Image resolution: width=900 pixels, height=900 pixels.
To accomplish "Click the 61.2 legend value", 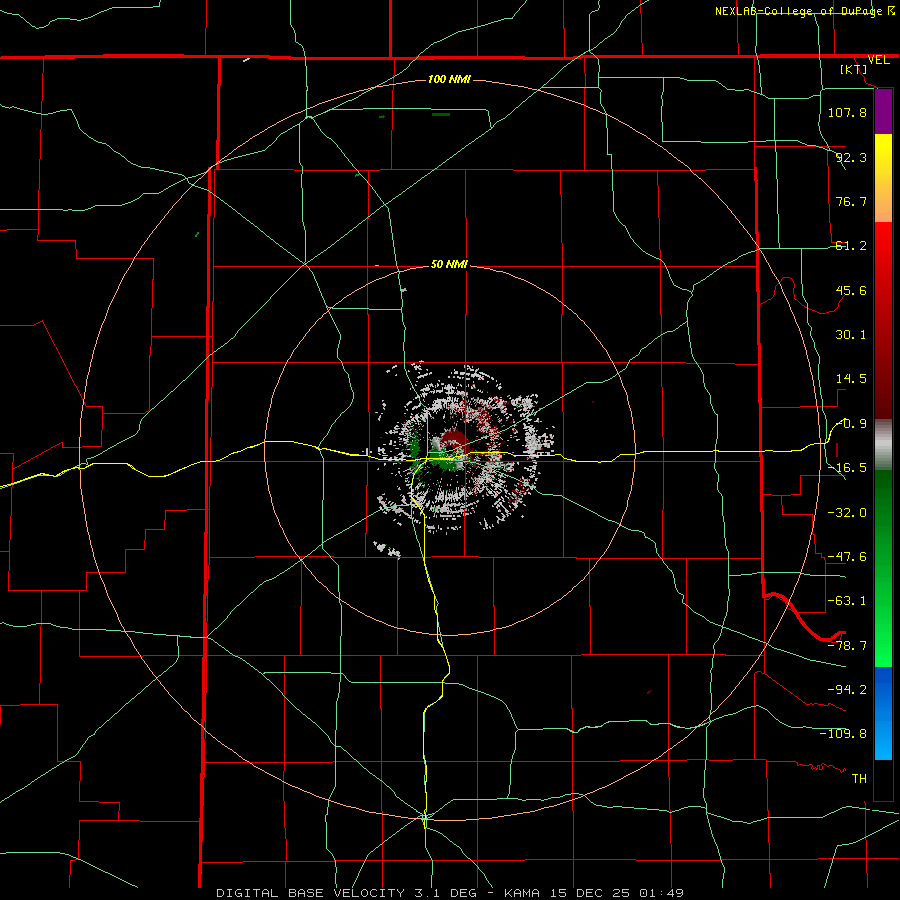I will coord(851,246).
